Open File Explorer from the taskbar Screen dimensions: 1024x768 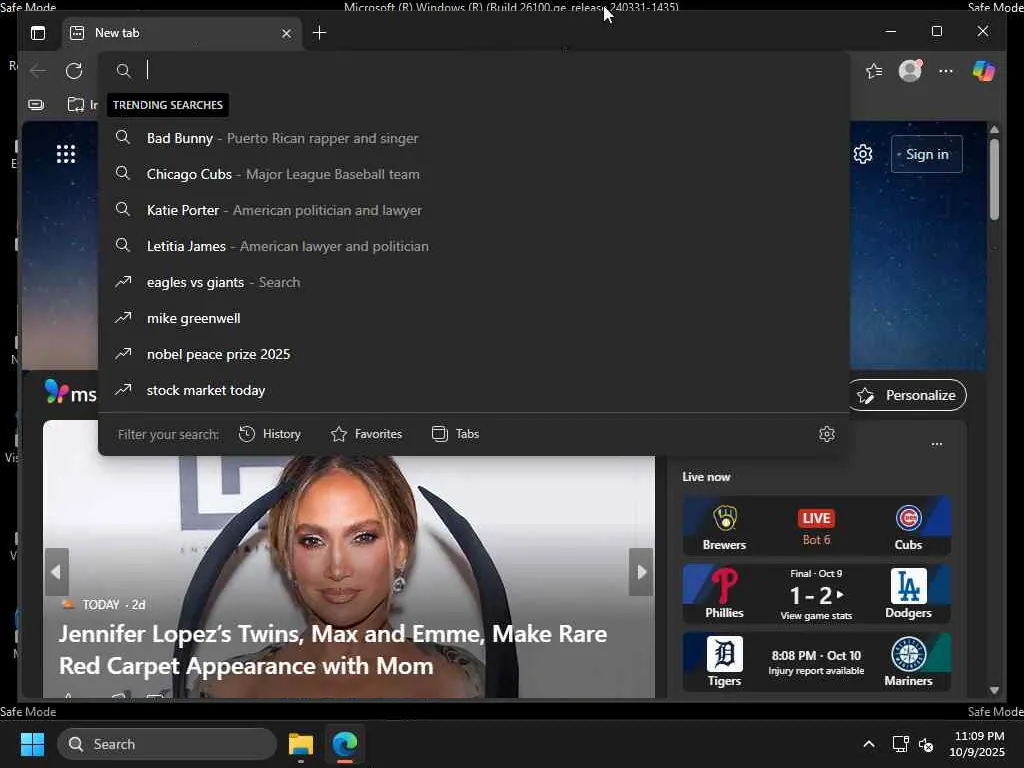[301, 744]
